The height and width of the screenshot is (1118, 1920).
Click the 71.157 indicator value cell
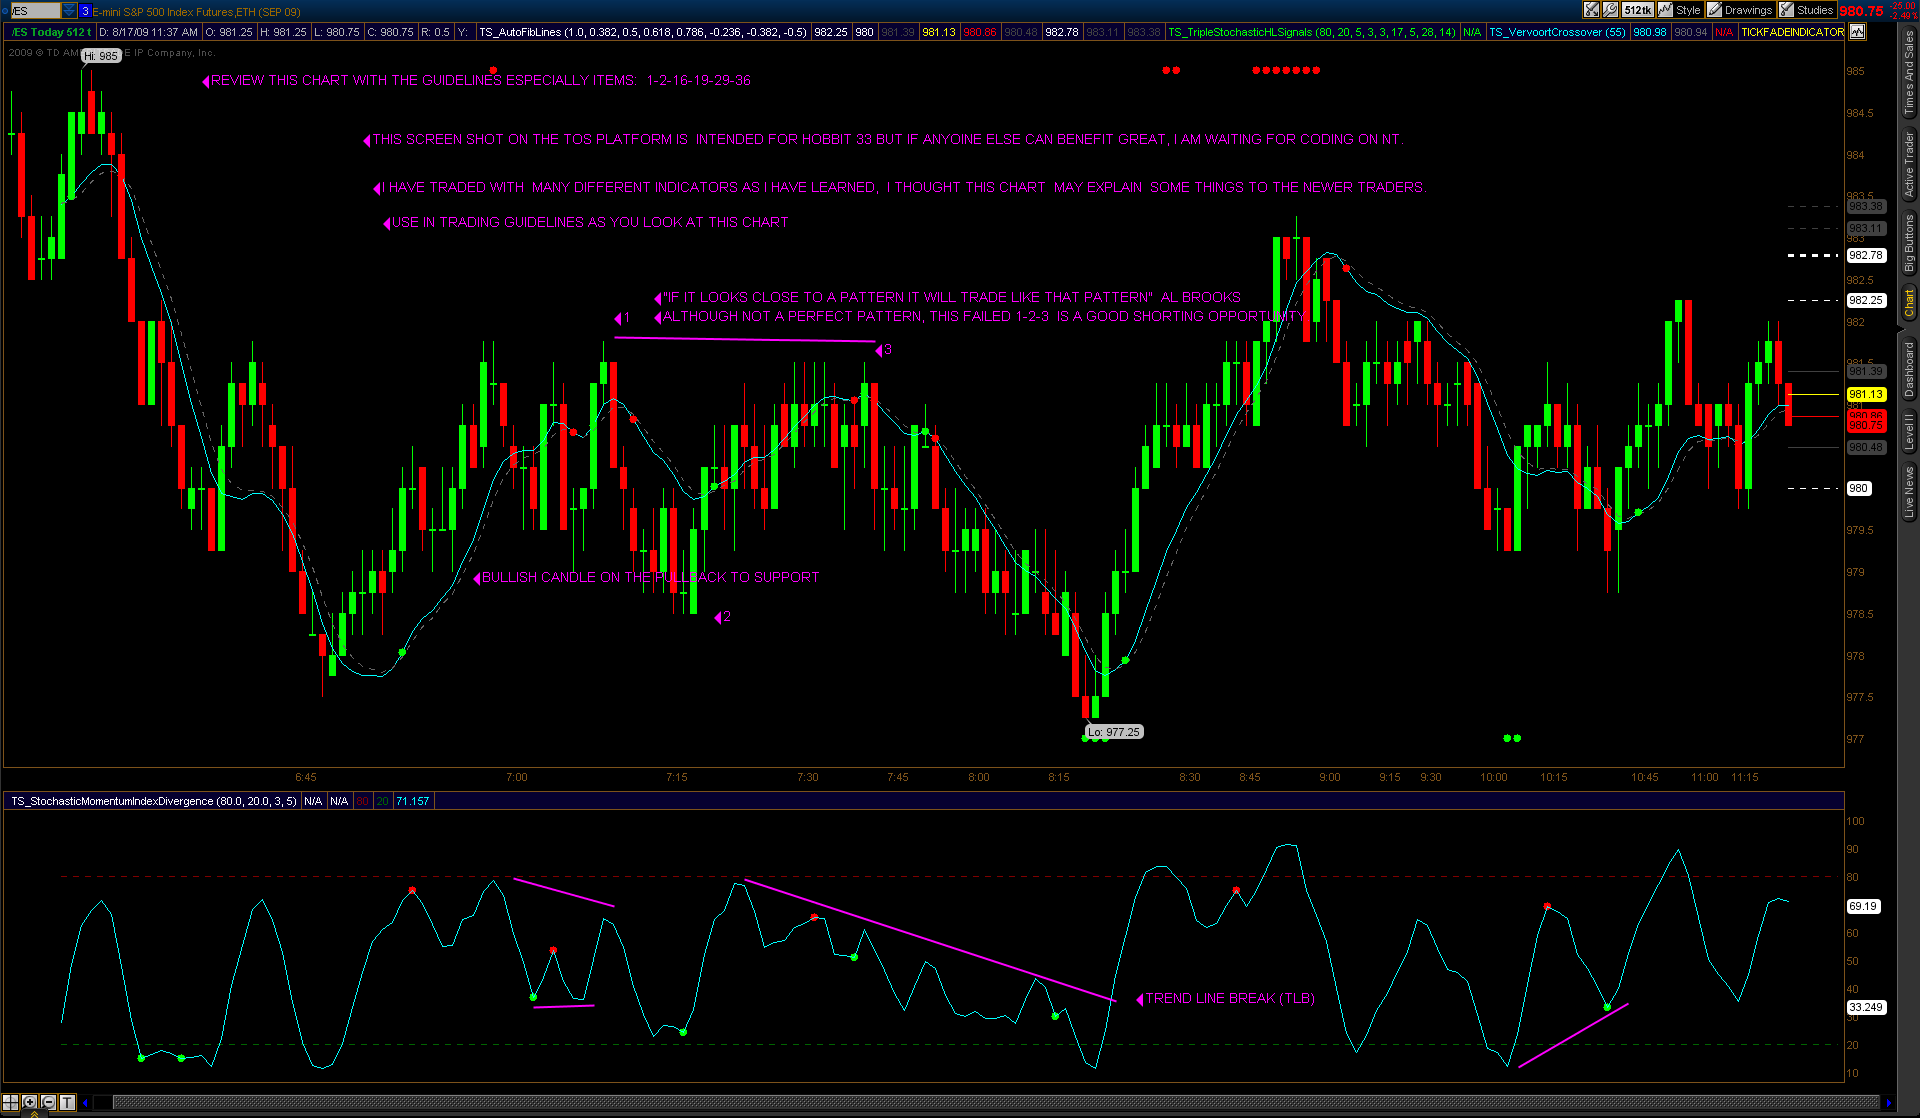[x=413, y=801]
